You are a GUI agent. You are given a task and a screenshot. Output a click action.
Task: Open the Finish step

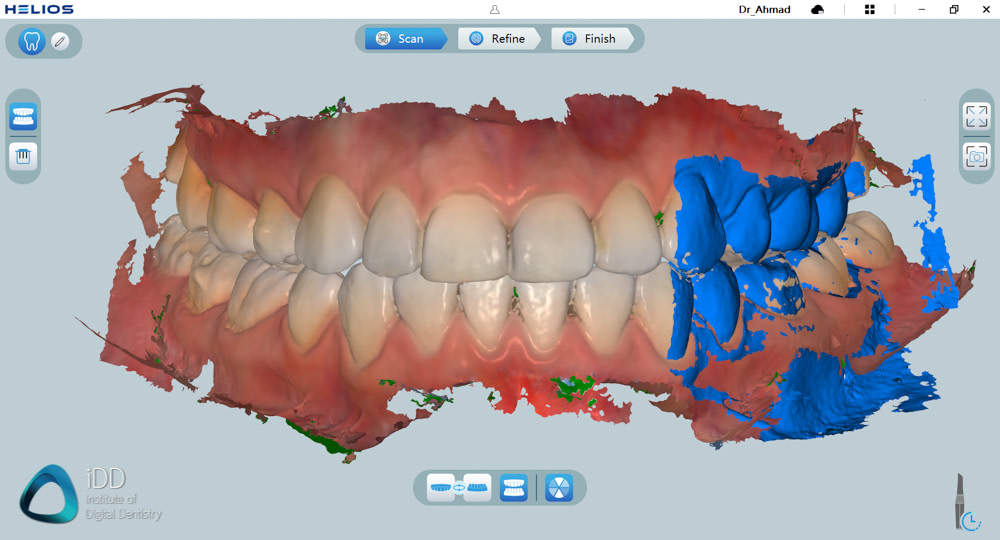pos(590,39)
